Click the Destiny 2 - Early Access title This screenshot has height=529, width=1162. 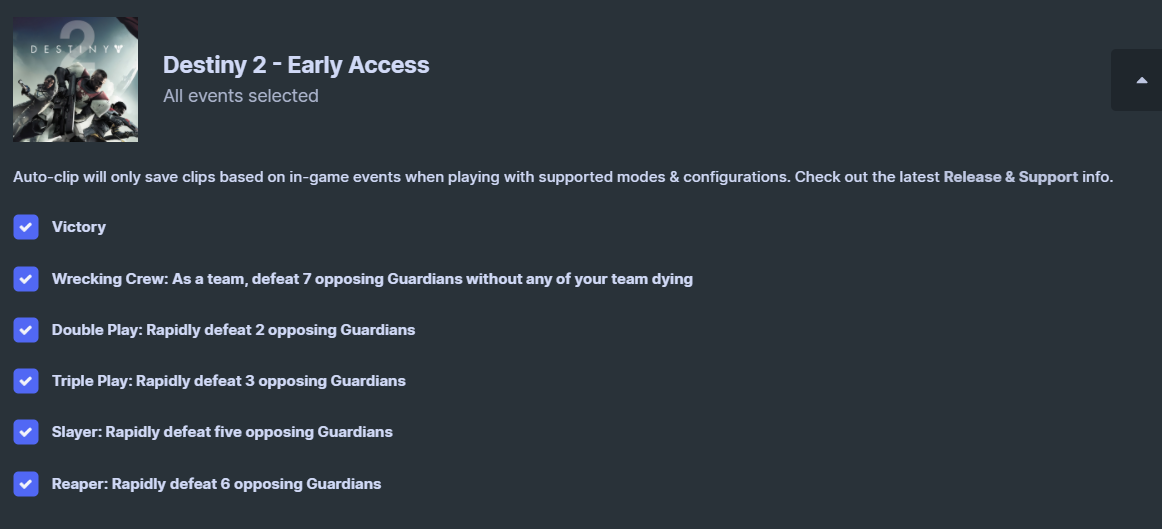pos(296,64)
